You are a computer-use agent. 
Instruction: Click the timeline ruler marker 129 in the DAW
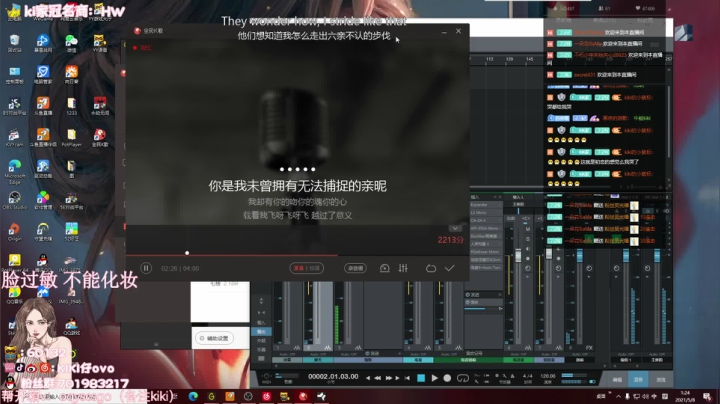click(509, 59)
